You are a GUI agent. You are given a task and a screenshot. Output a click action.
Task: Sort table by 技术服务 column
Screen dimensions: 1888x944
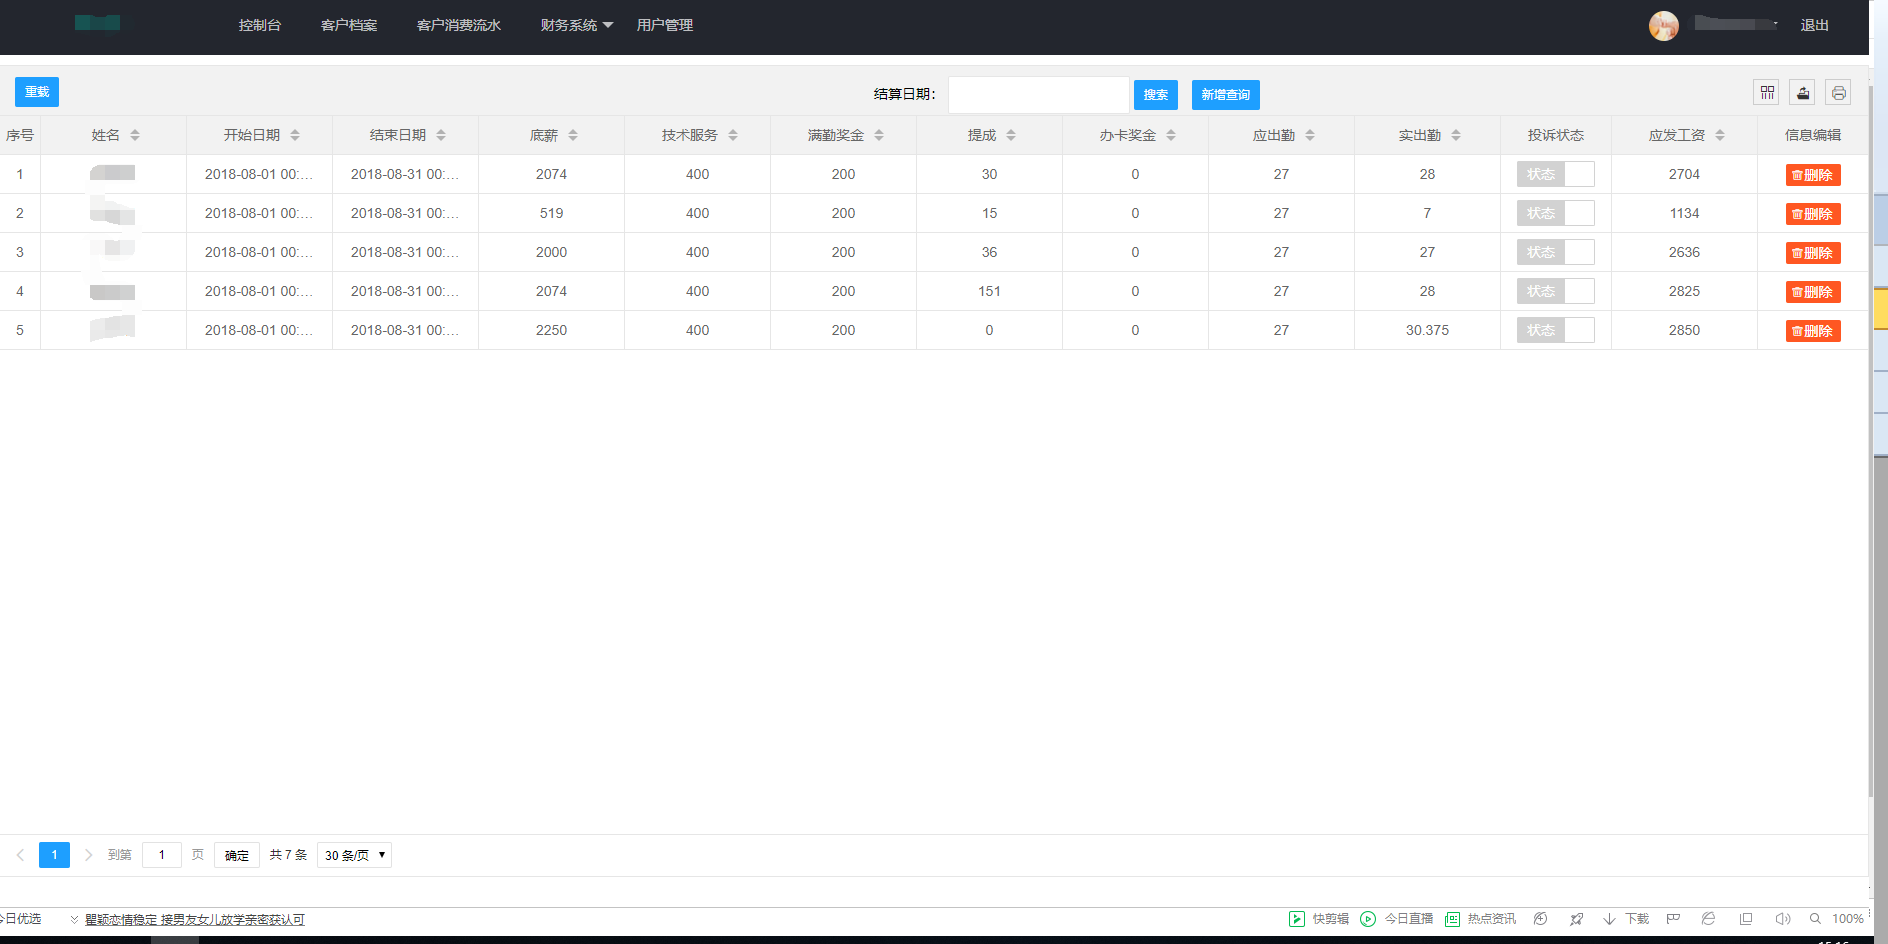[x=733, y=135]
